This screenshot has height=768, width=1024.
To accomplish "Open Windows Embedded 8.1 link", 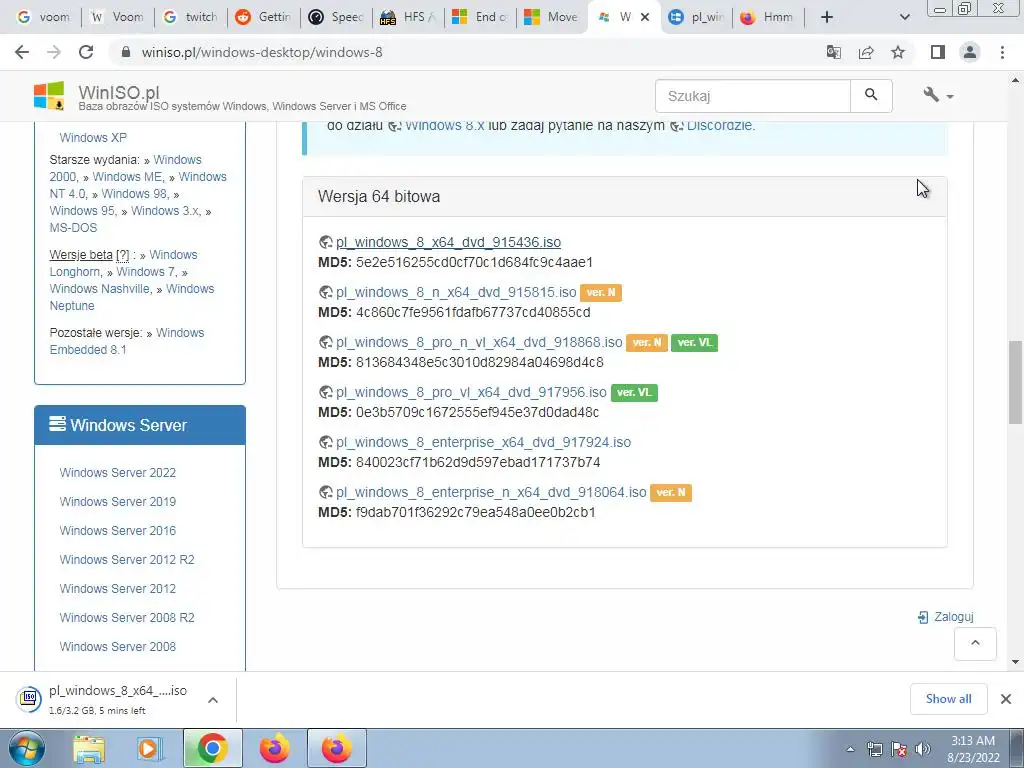I will click(127, 341).
